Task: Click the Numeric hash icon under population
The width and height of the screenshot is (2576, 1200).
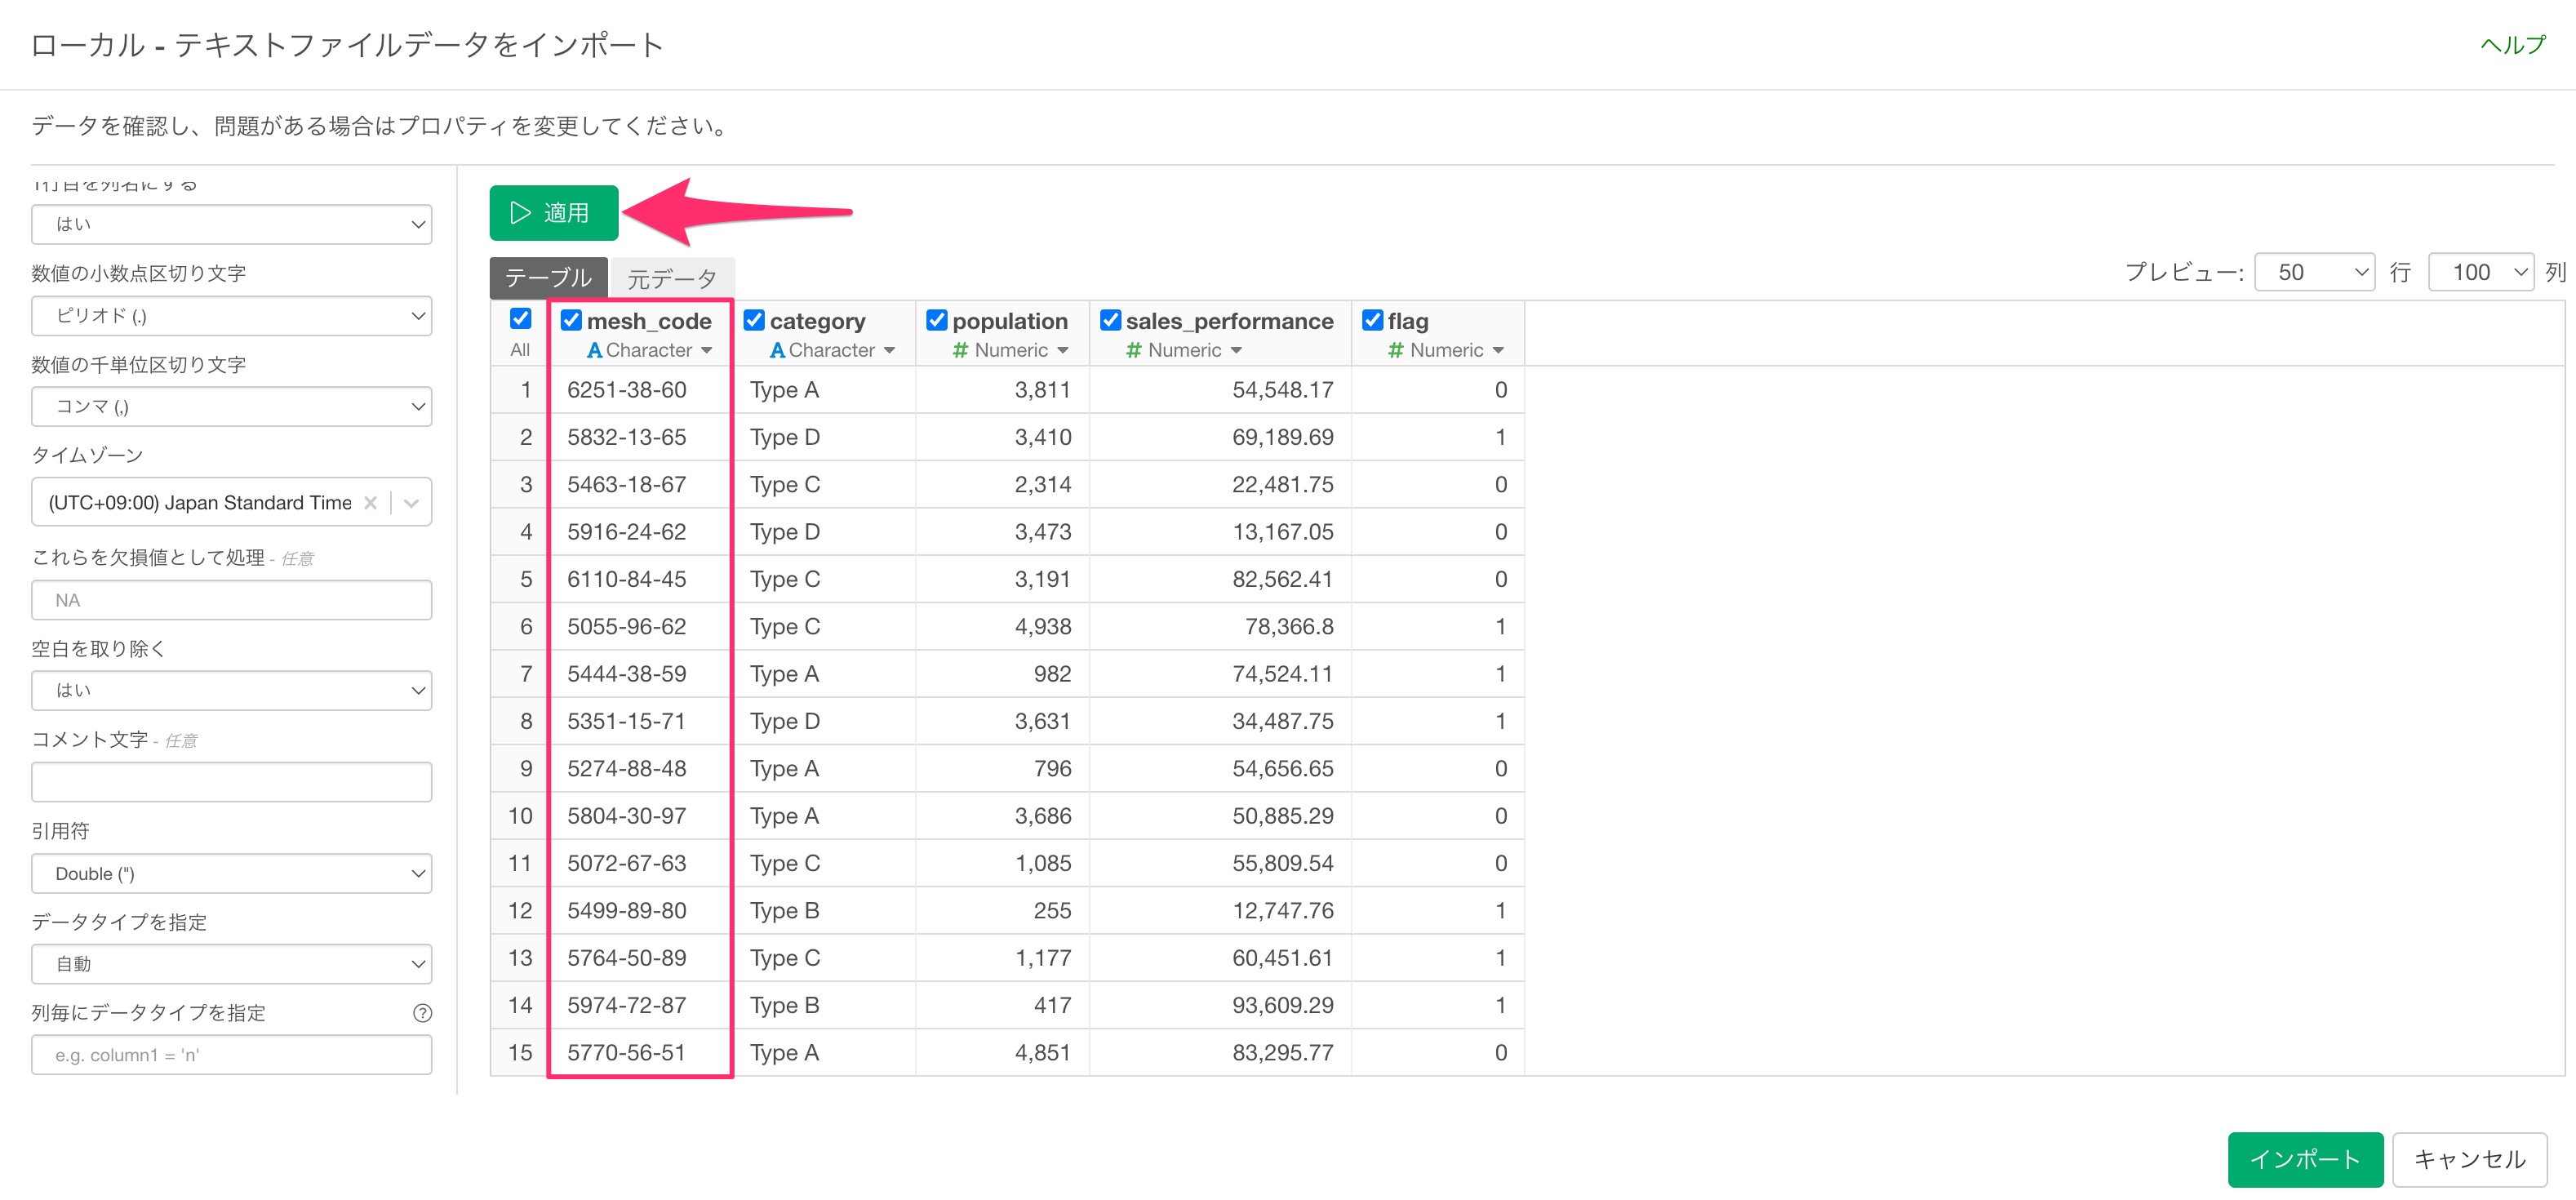Action: point(960,350)
